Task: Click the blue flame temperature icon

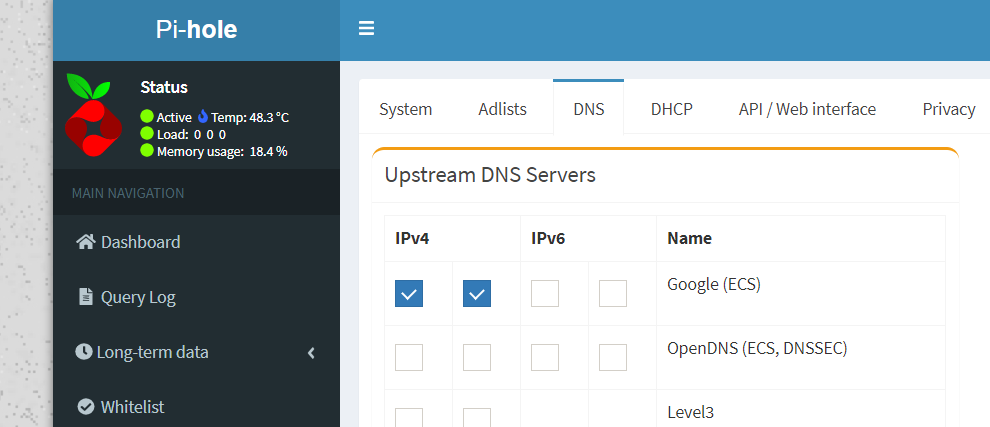Action: [203, 117]
